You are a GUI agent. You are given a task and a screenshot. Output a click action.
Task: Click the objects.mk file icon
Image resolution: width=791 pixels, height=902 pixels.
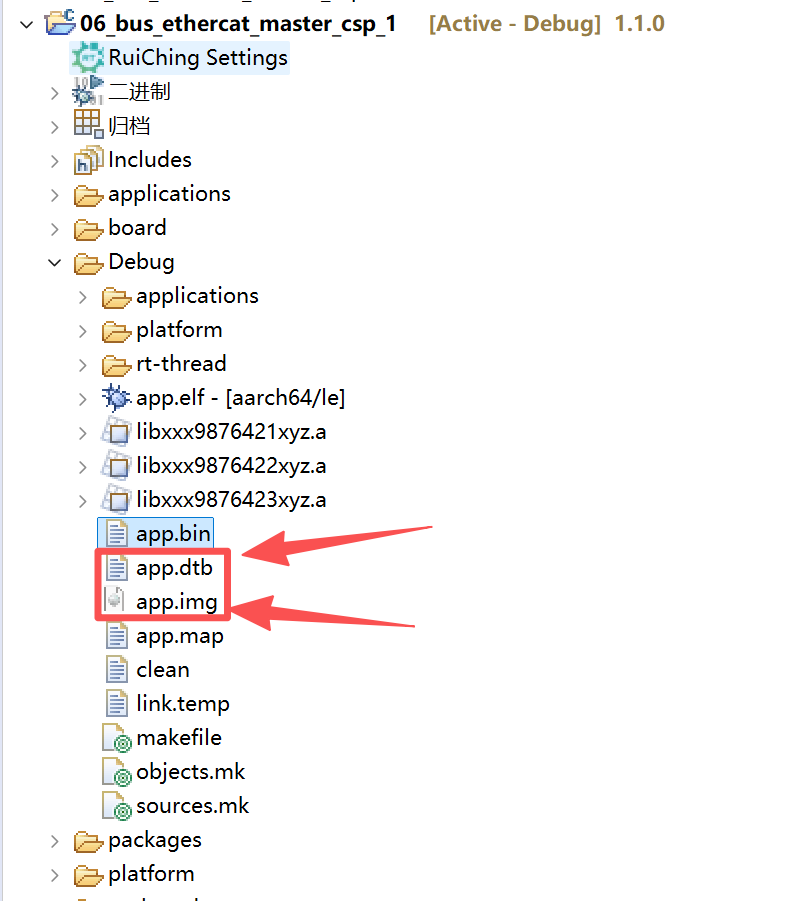pyautogui.click(x=117, y=771)
